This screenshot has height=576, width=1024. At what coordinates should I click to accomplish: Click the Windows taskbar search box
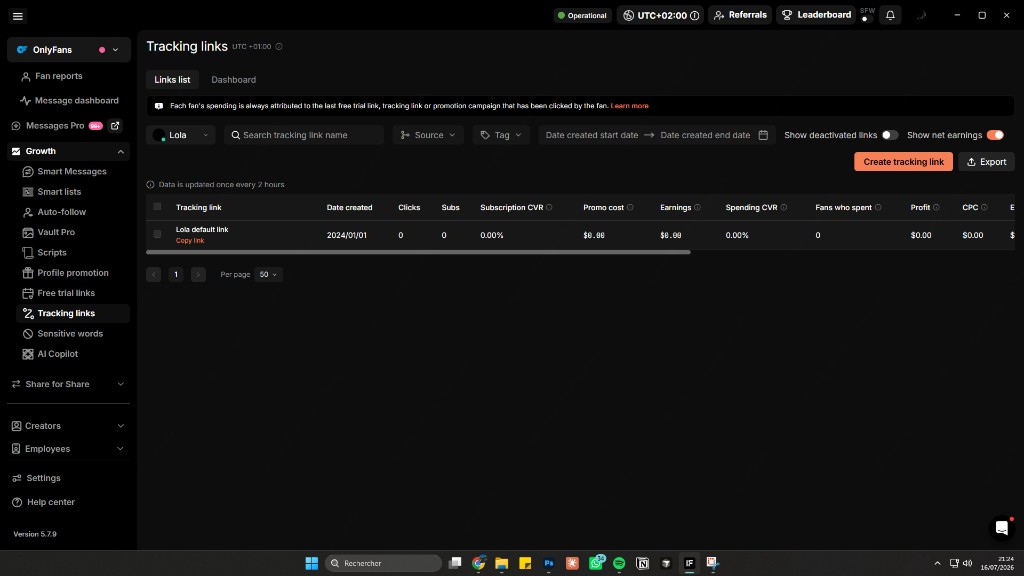coord(383,563)
